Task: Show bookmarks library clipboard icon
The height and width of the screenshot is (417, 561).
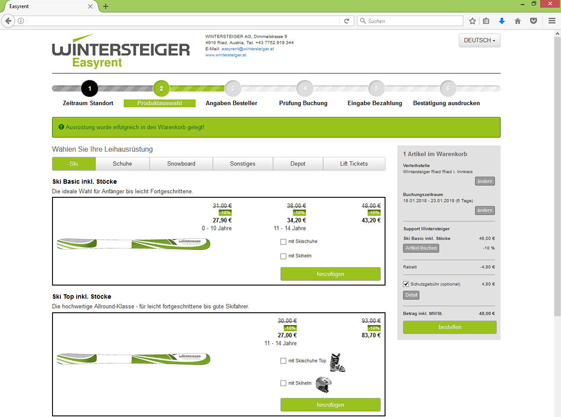Action: [x=486, y=21]
